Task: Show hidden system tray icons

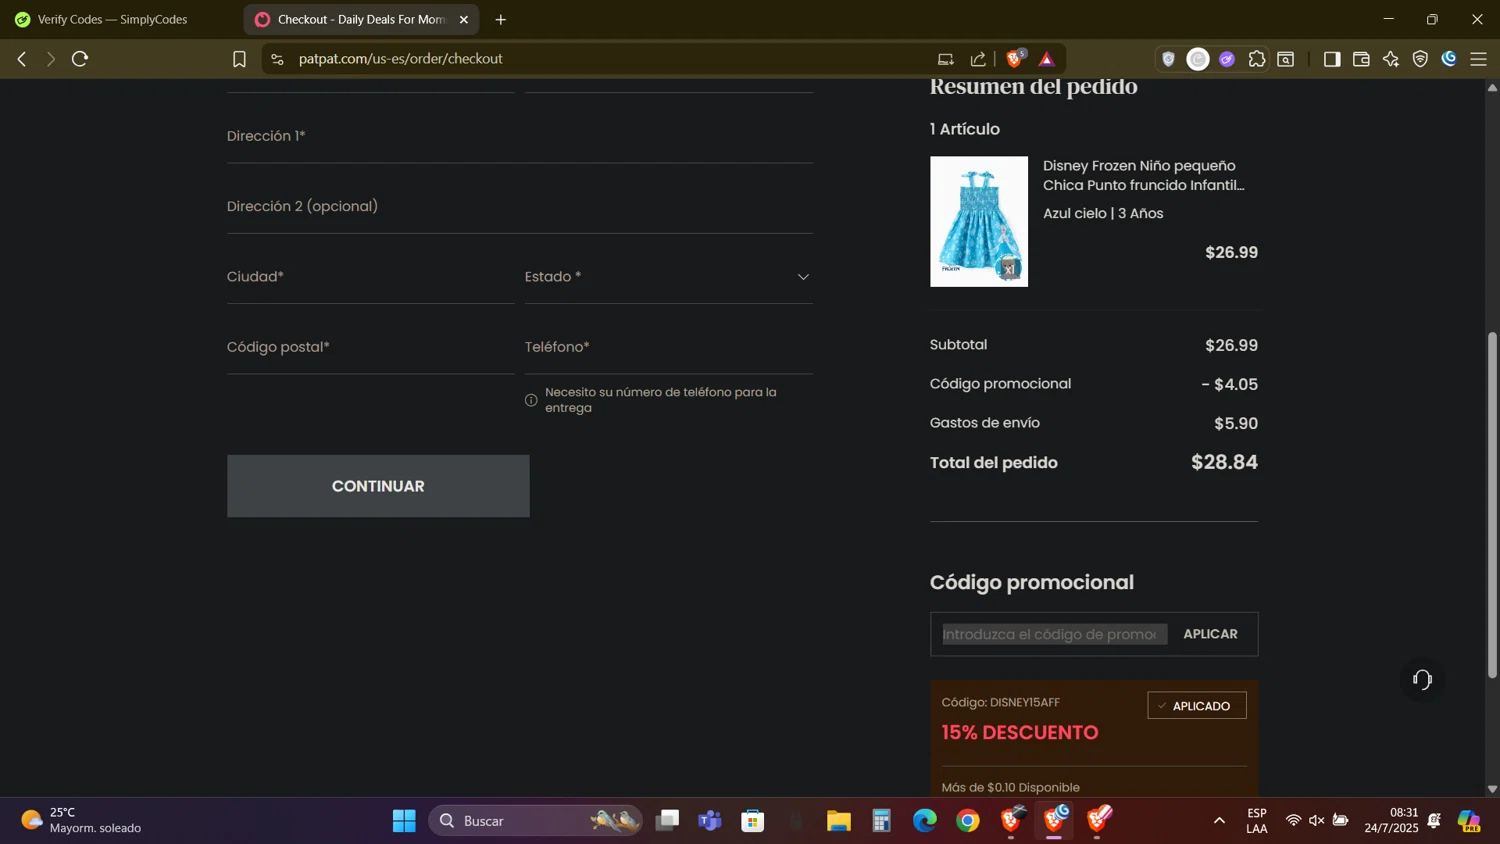Action: click(1219, 821)
